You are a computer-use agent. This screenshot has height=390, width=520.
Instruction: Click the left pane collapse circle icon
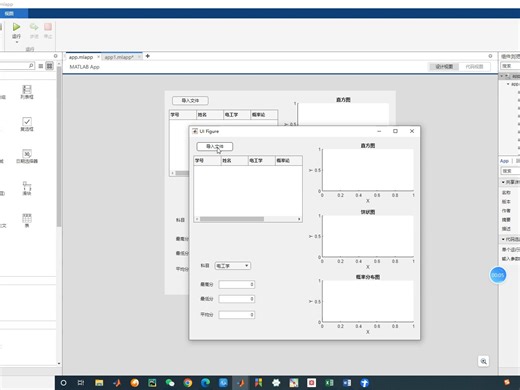click(56, 56)
